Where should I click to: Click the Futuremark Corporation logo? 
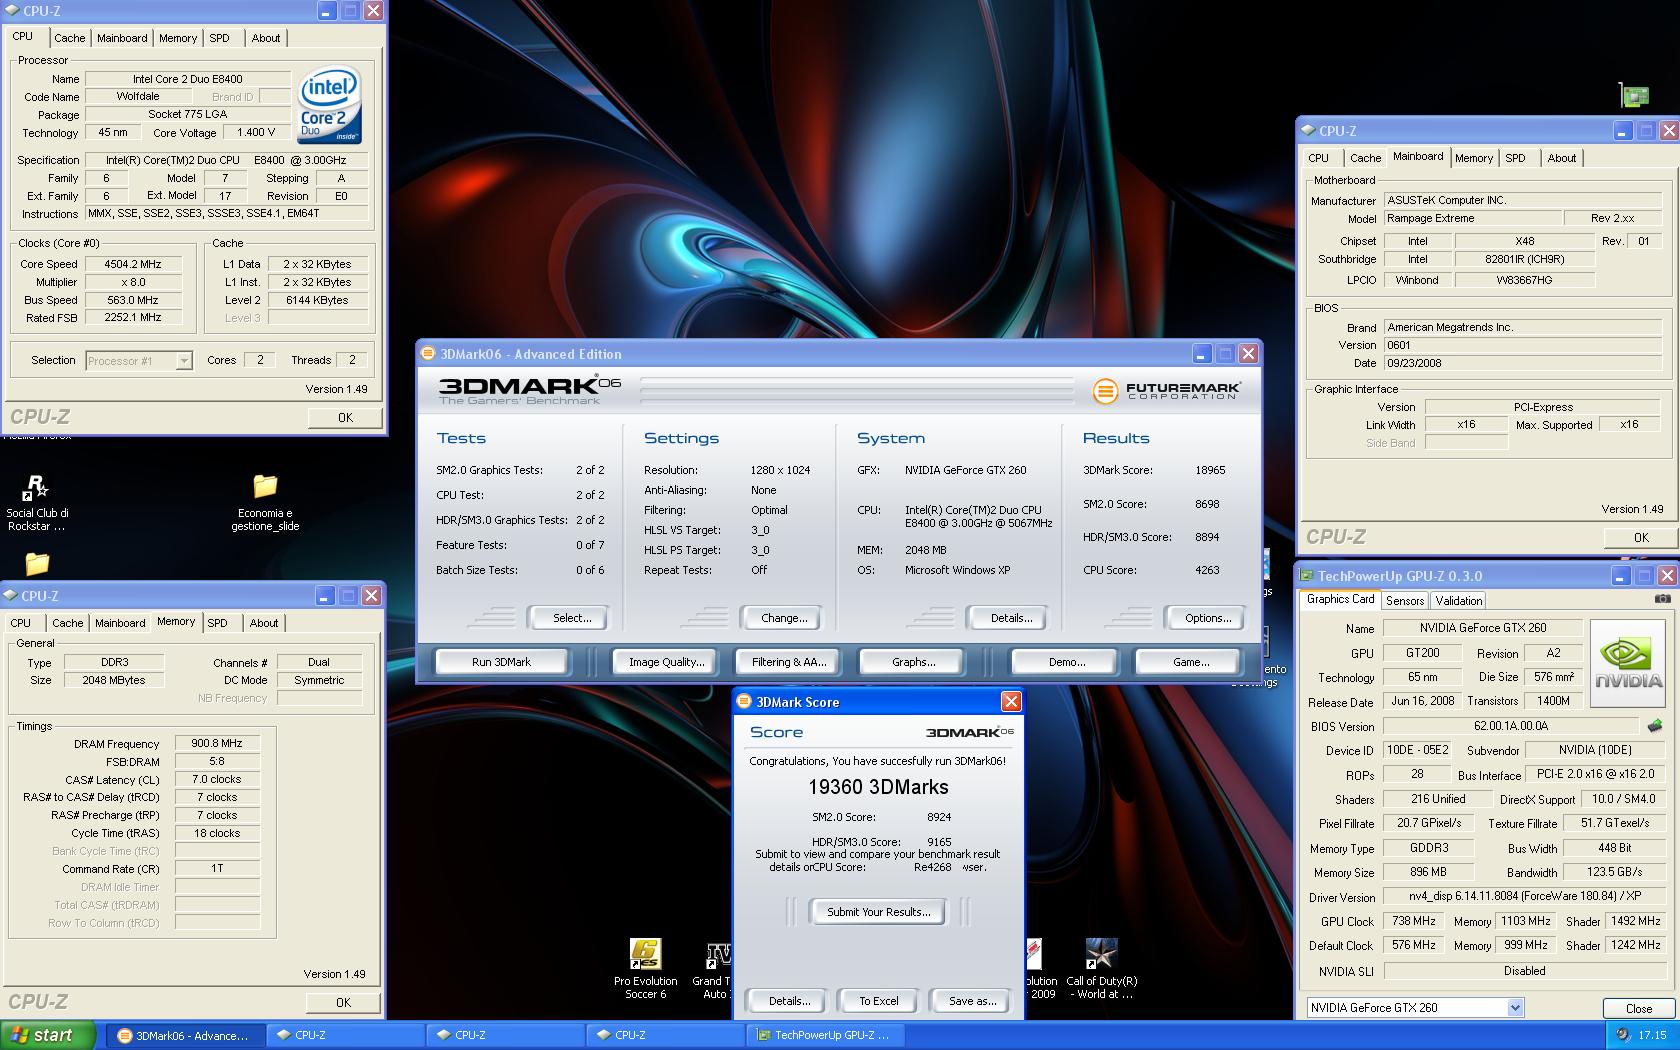point(1165,390)
